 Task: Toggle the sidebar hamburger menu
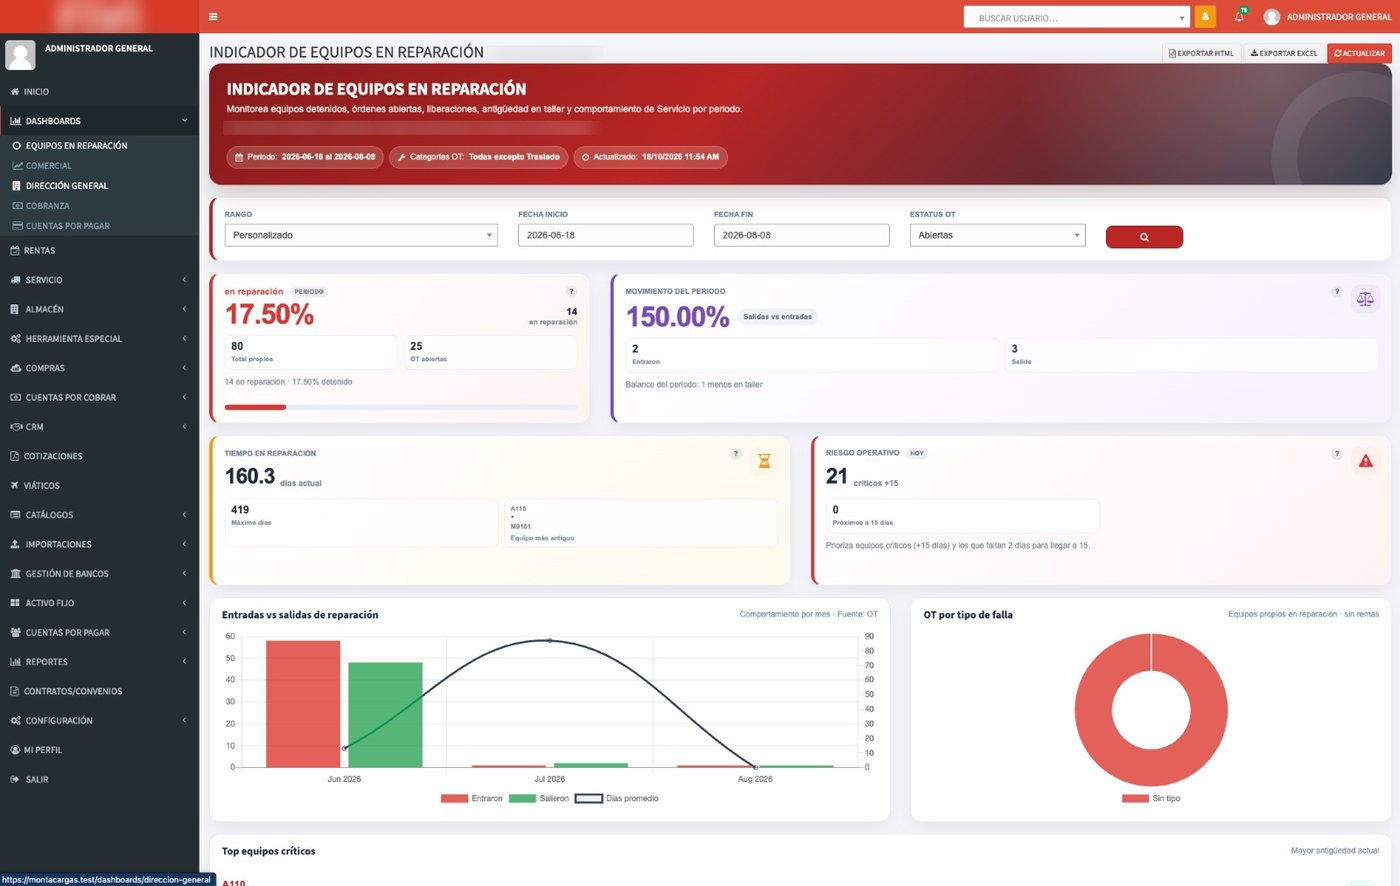click(213, 17)
